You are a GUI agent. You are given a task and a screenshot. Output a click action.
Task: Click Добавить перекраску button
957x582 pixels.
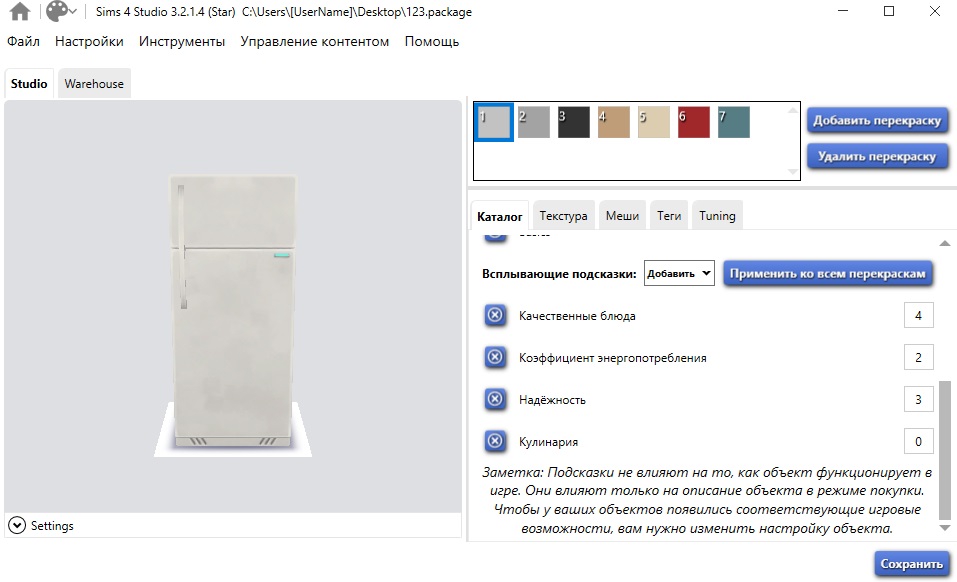click(x=877, y=120)
